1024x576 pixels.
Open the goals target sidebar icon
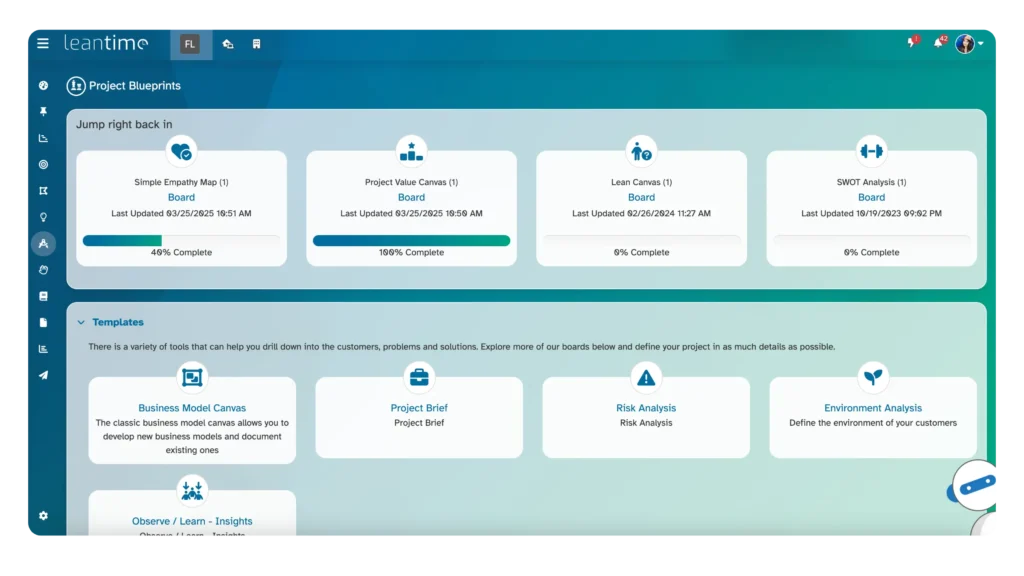tap(43, 165)
